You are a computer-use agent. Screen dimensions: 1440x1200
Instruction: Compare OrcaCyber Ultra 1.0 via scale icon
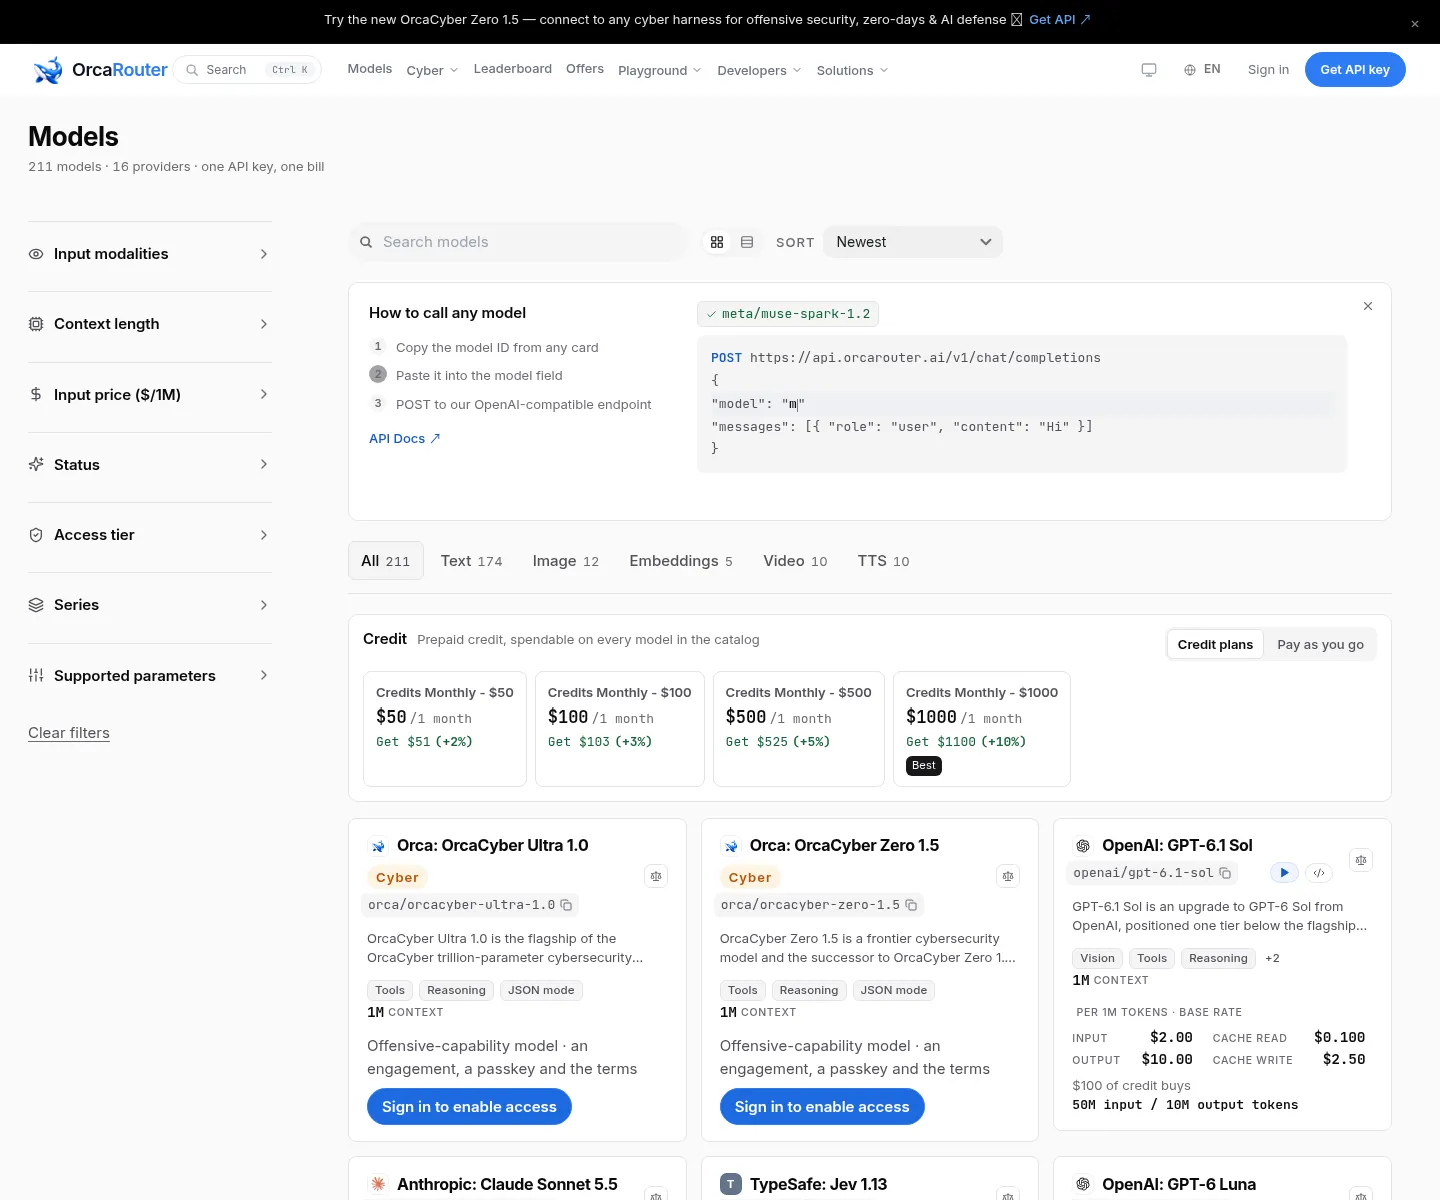[x=656, y=876]
